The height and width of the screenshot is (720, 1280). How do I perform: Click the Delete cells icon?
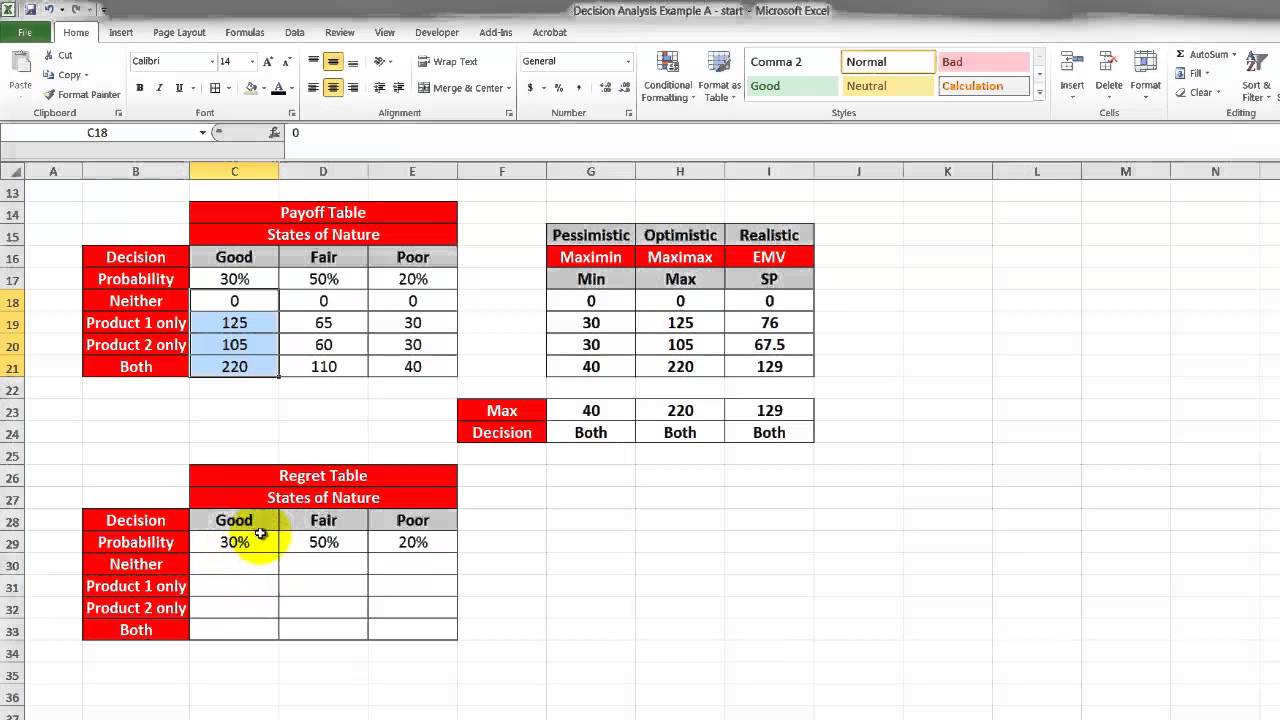coord(1108,63)
